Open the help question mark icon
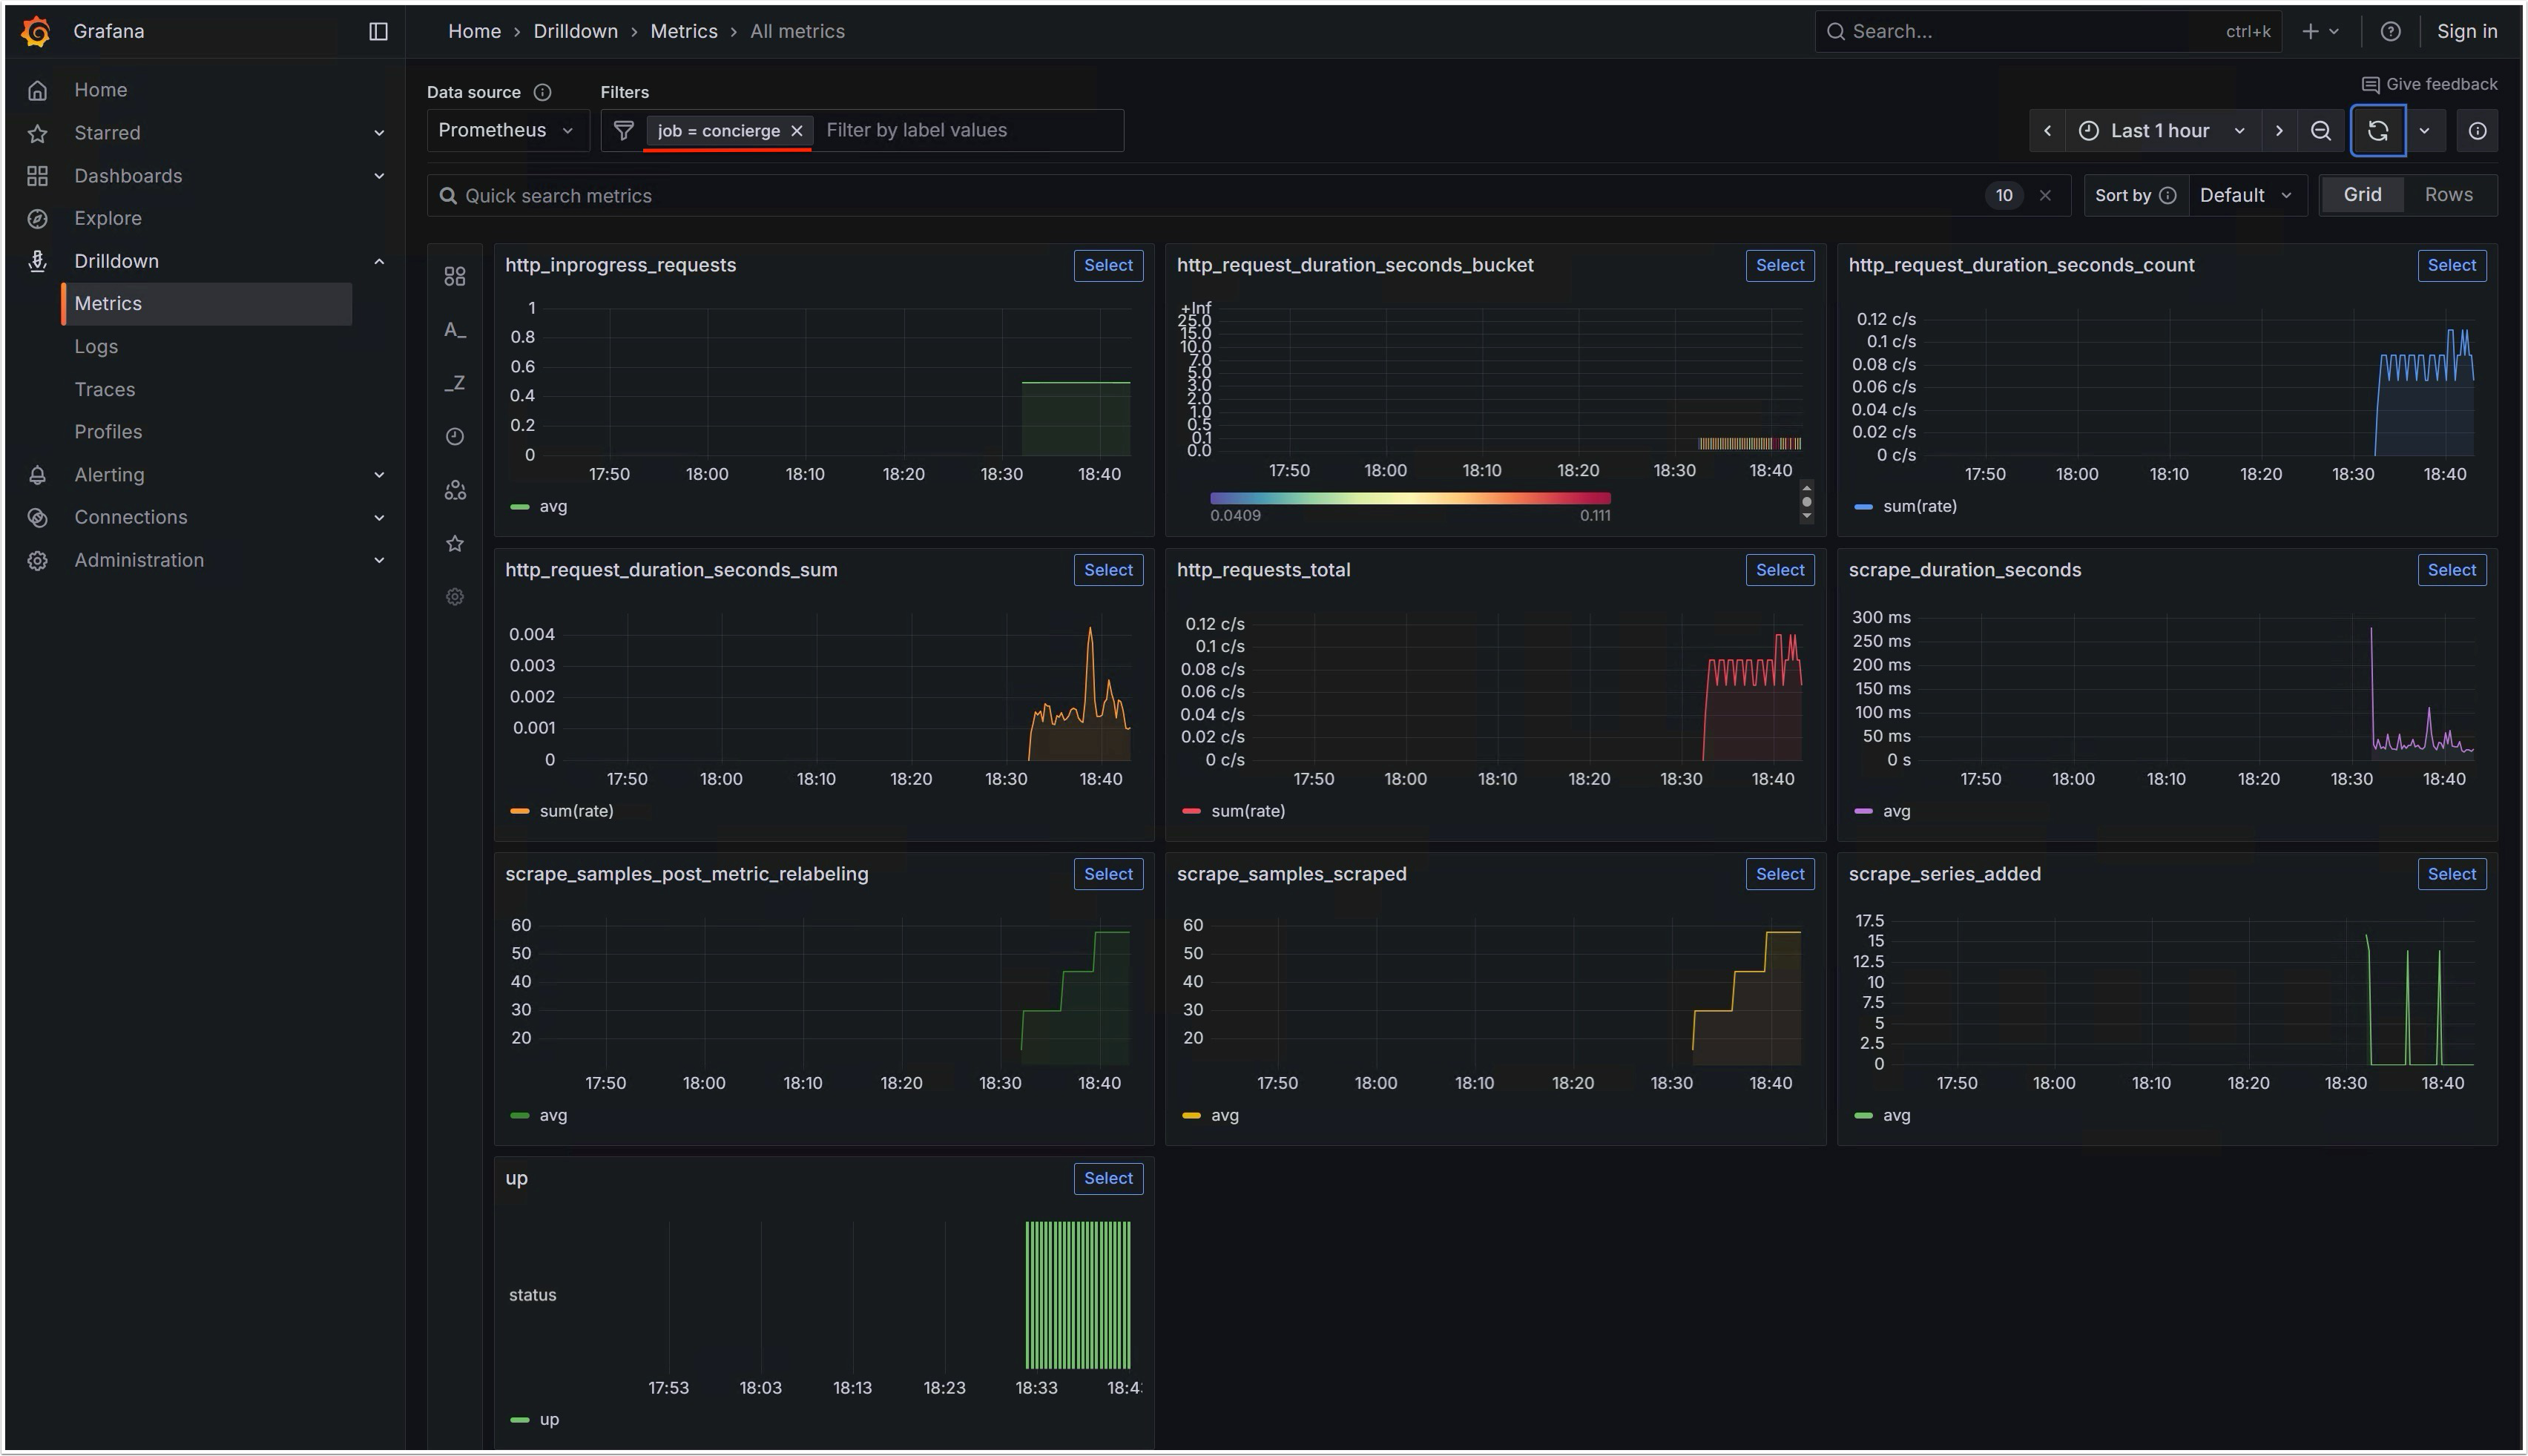This screenshot has width=2528, height=1456. coord(2390,31)
